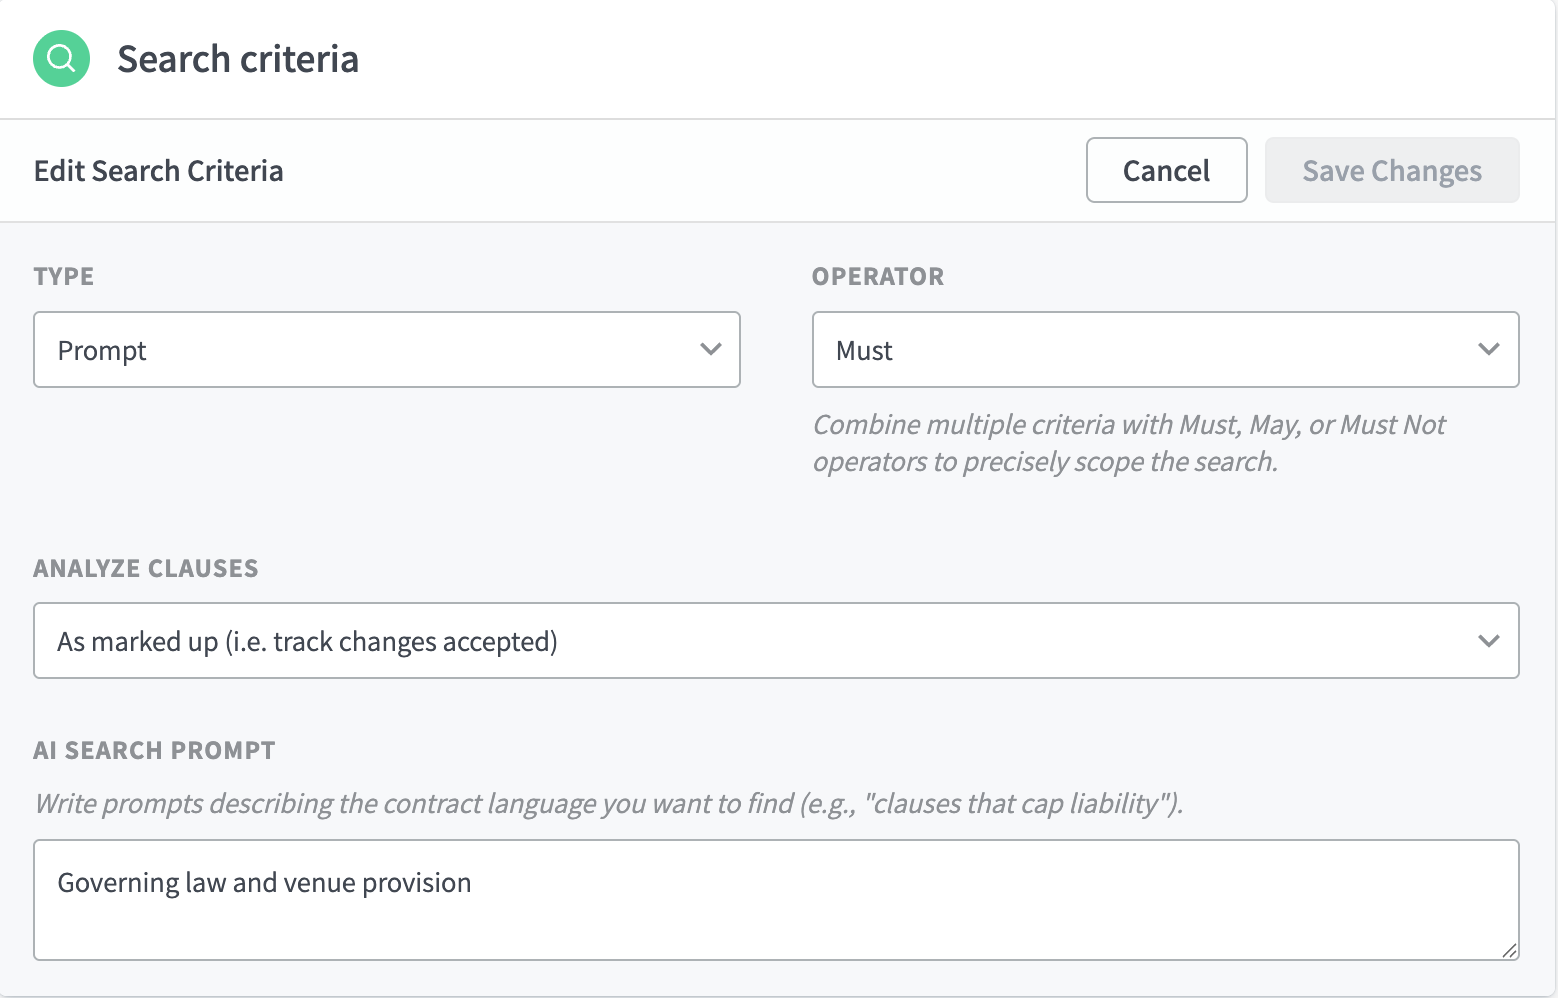
Task: Click the chevron on the Operator selector
Action: pos(1489,350)
